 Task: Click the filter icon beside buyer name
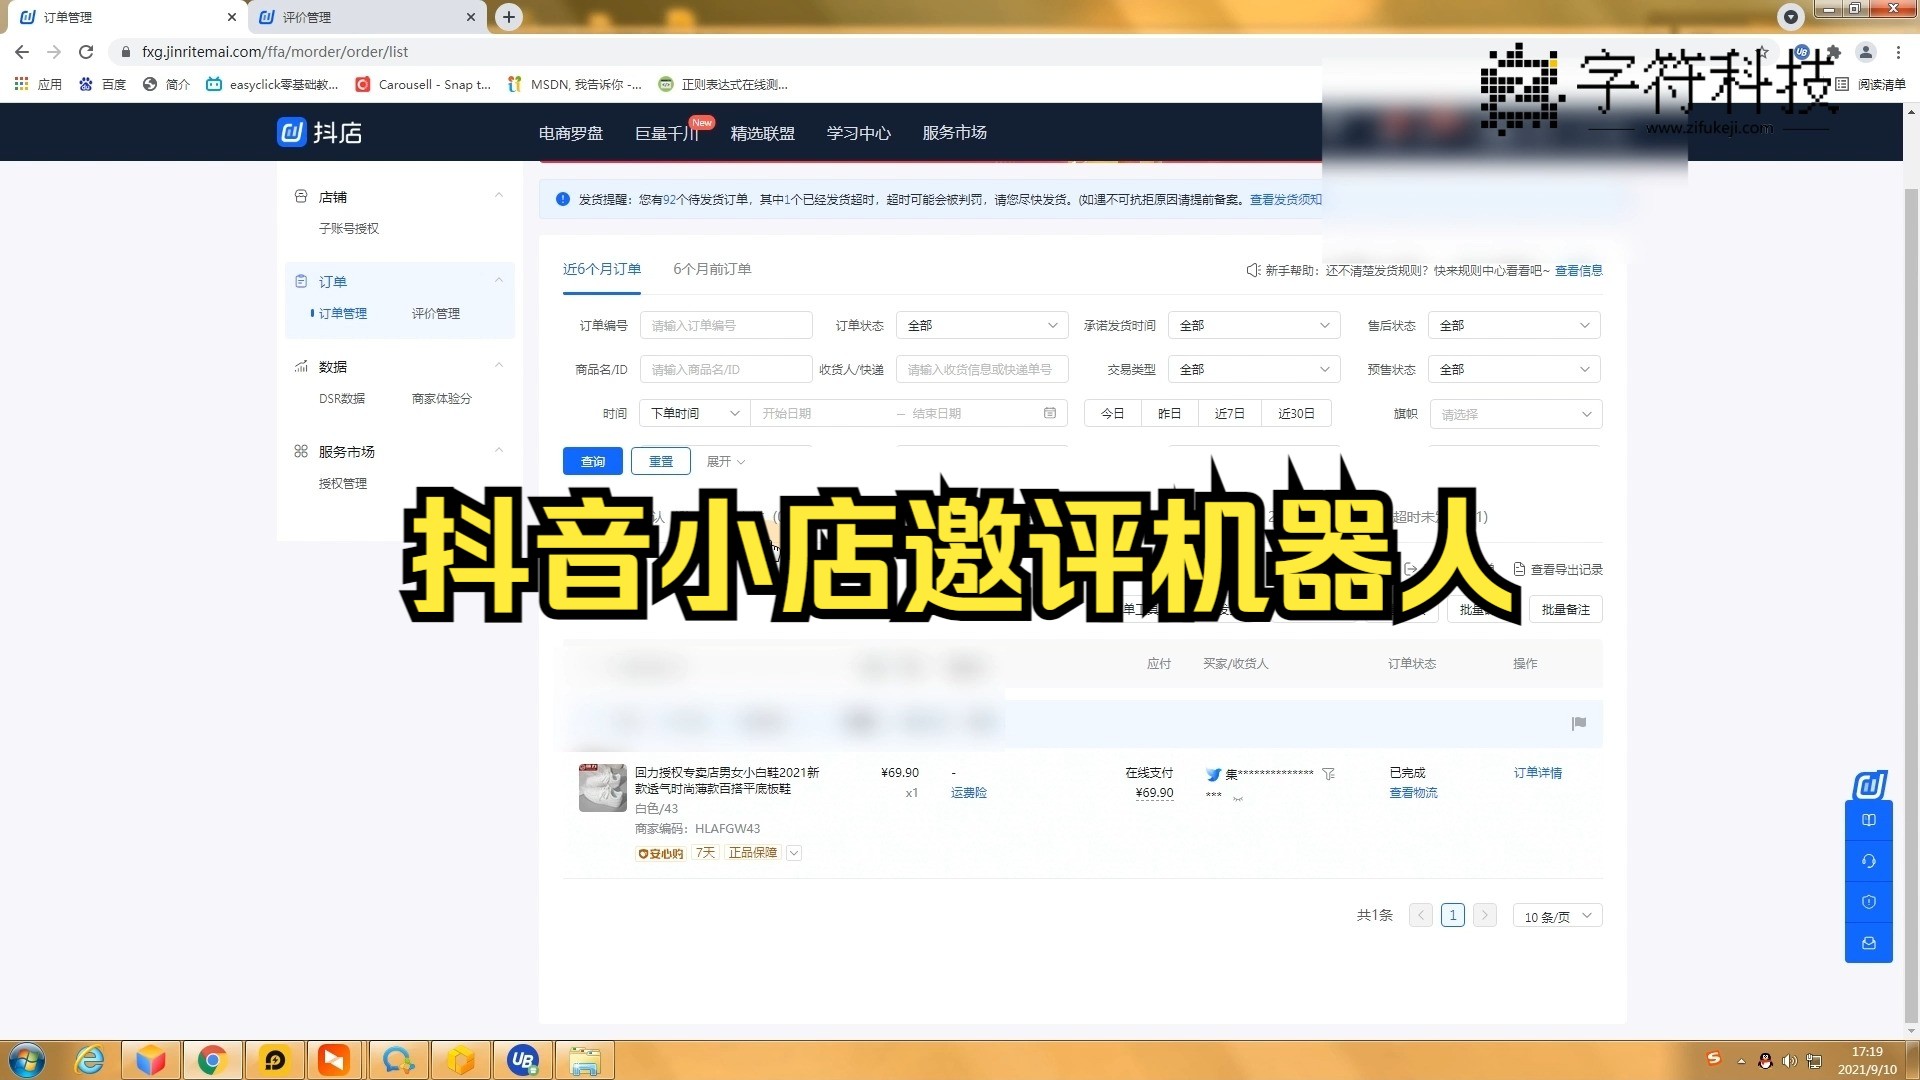point(1328,774)
